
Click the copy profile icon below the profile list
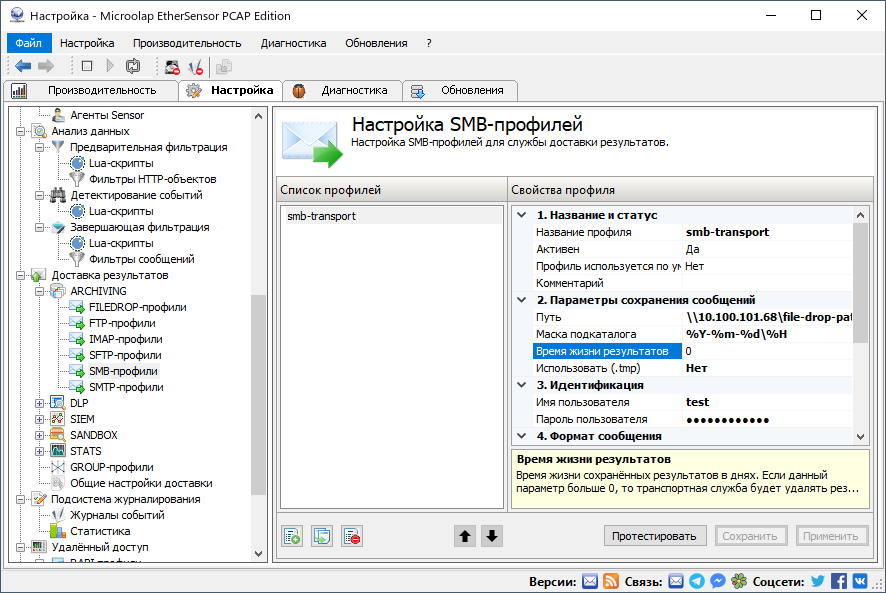[321, 535]
